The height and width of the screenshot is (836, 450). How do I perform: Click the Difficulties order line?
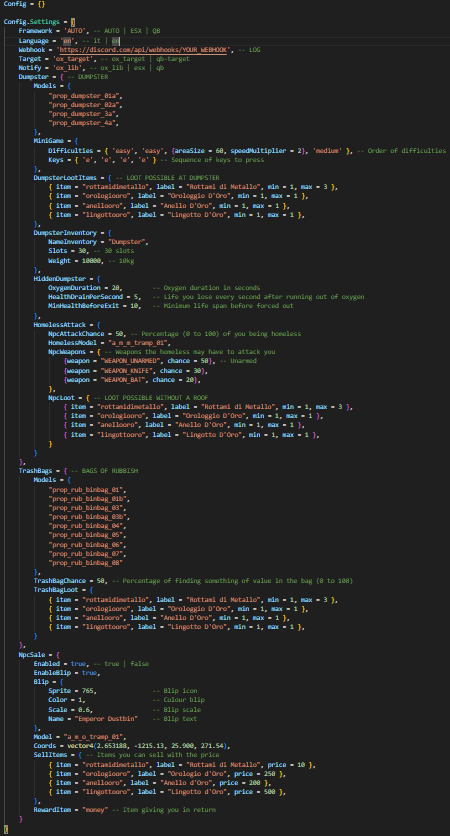(247, 151)
